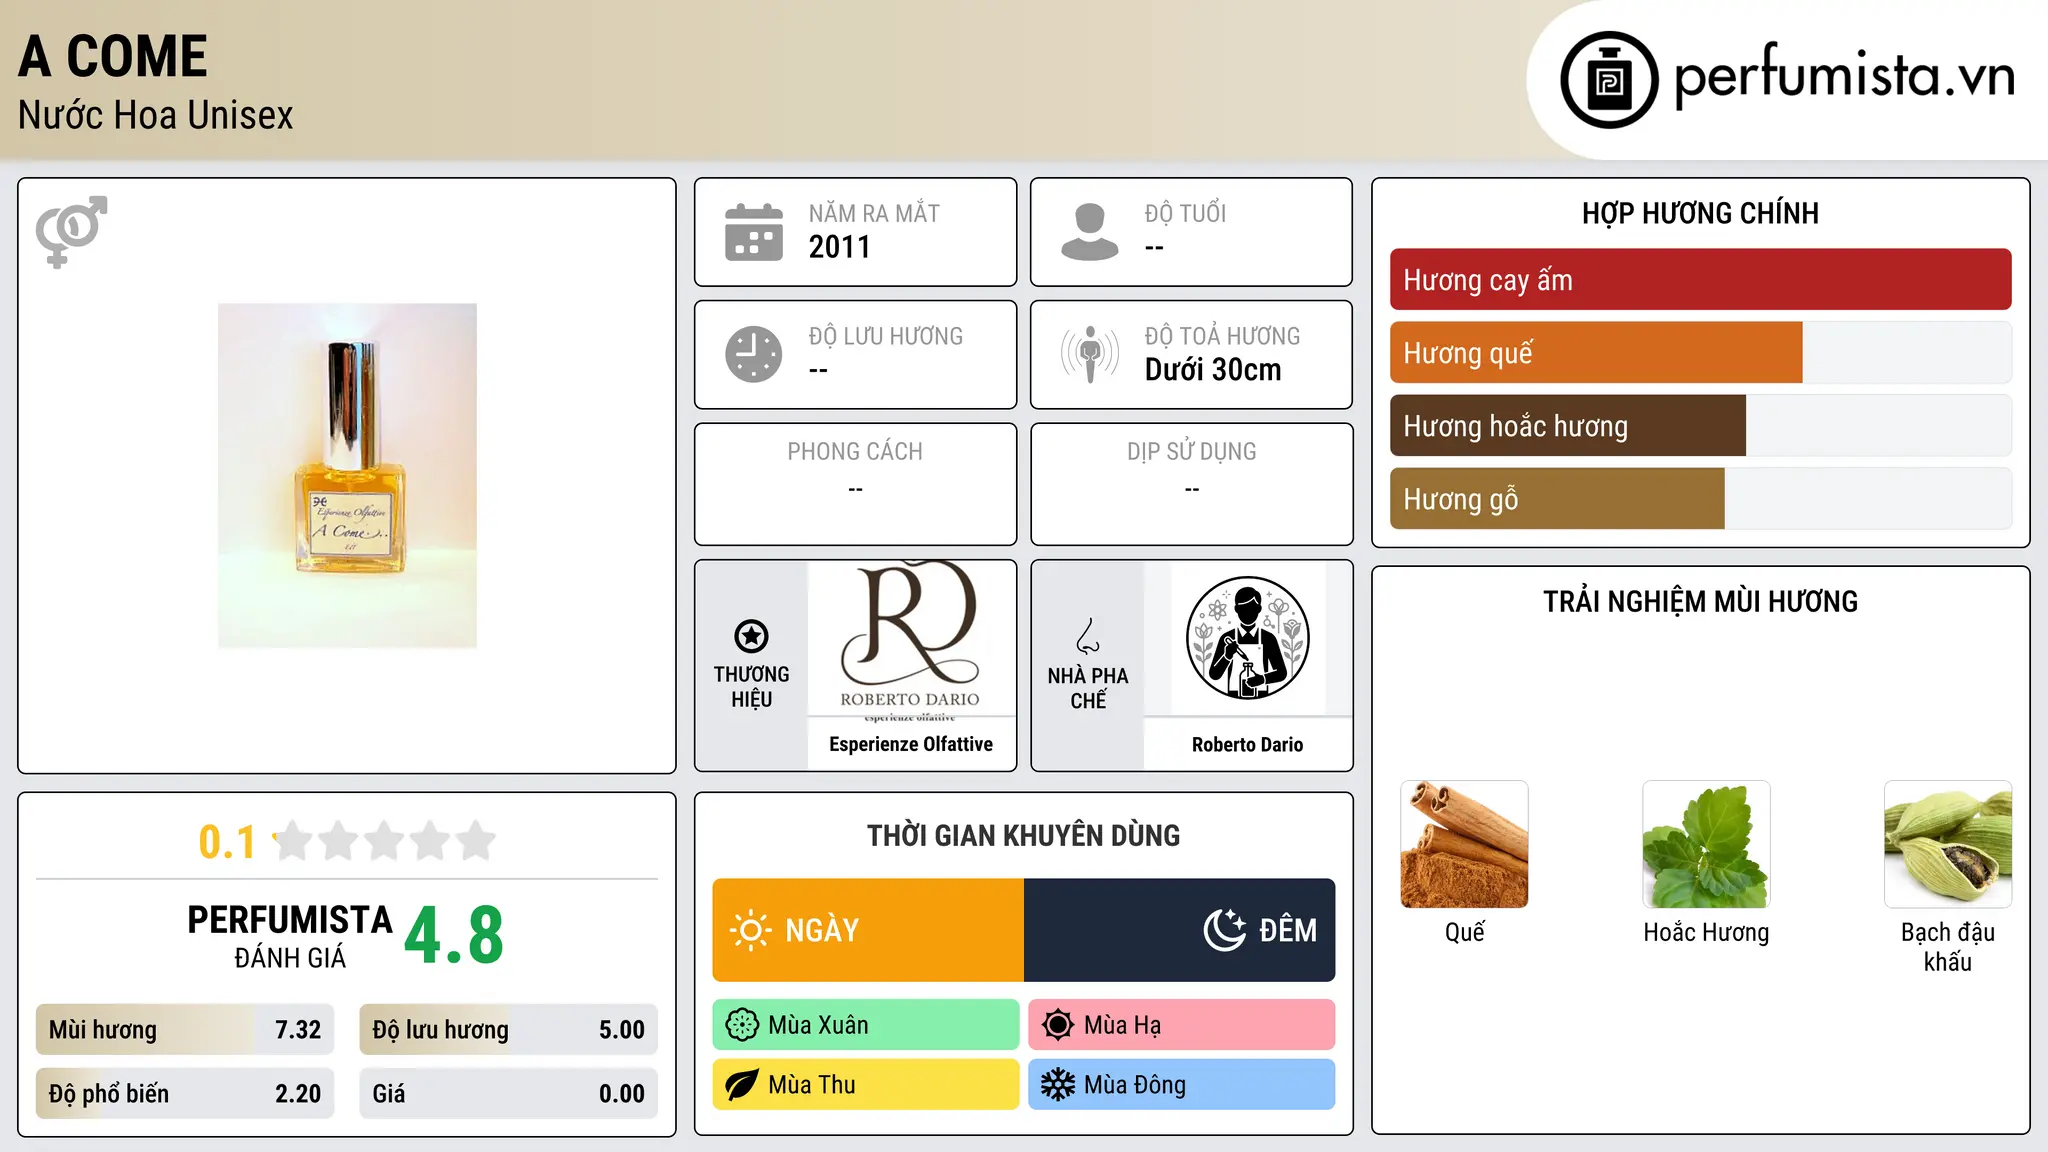Open the Esperienze Olfattive brand link
The image size is (2048, 1152).
click(x=911, y=744)
